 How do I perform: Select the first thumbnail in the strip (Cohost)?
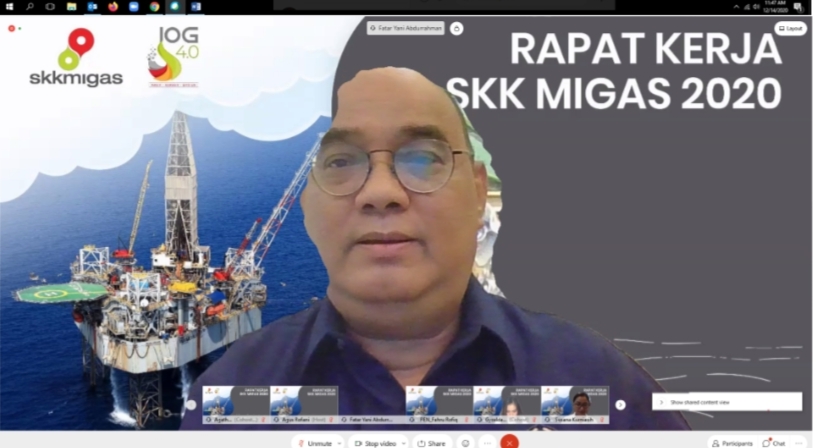(236, 405)
